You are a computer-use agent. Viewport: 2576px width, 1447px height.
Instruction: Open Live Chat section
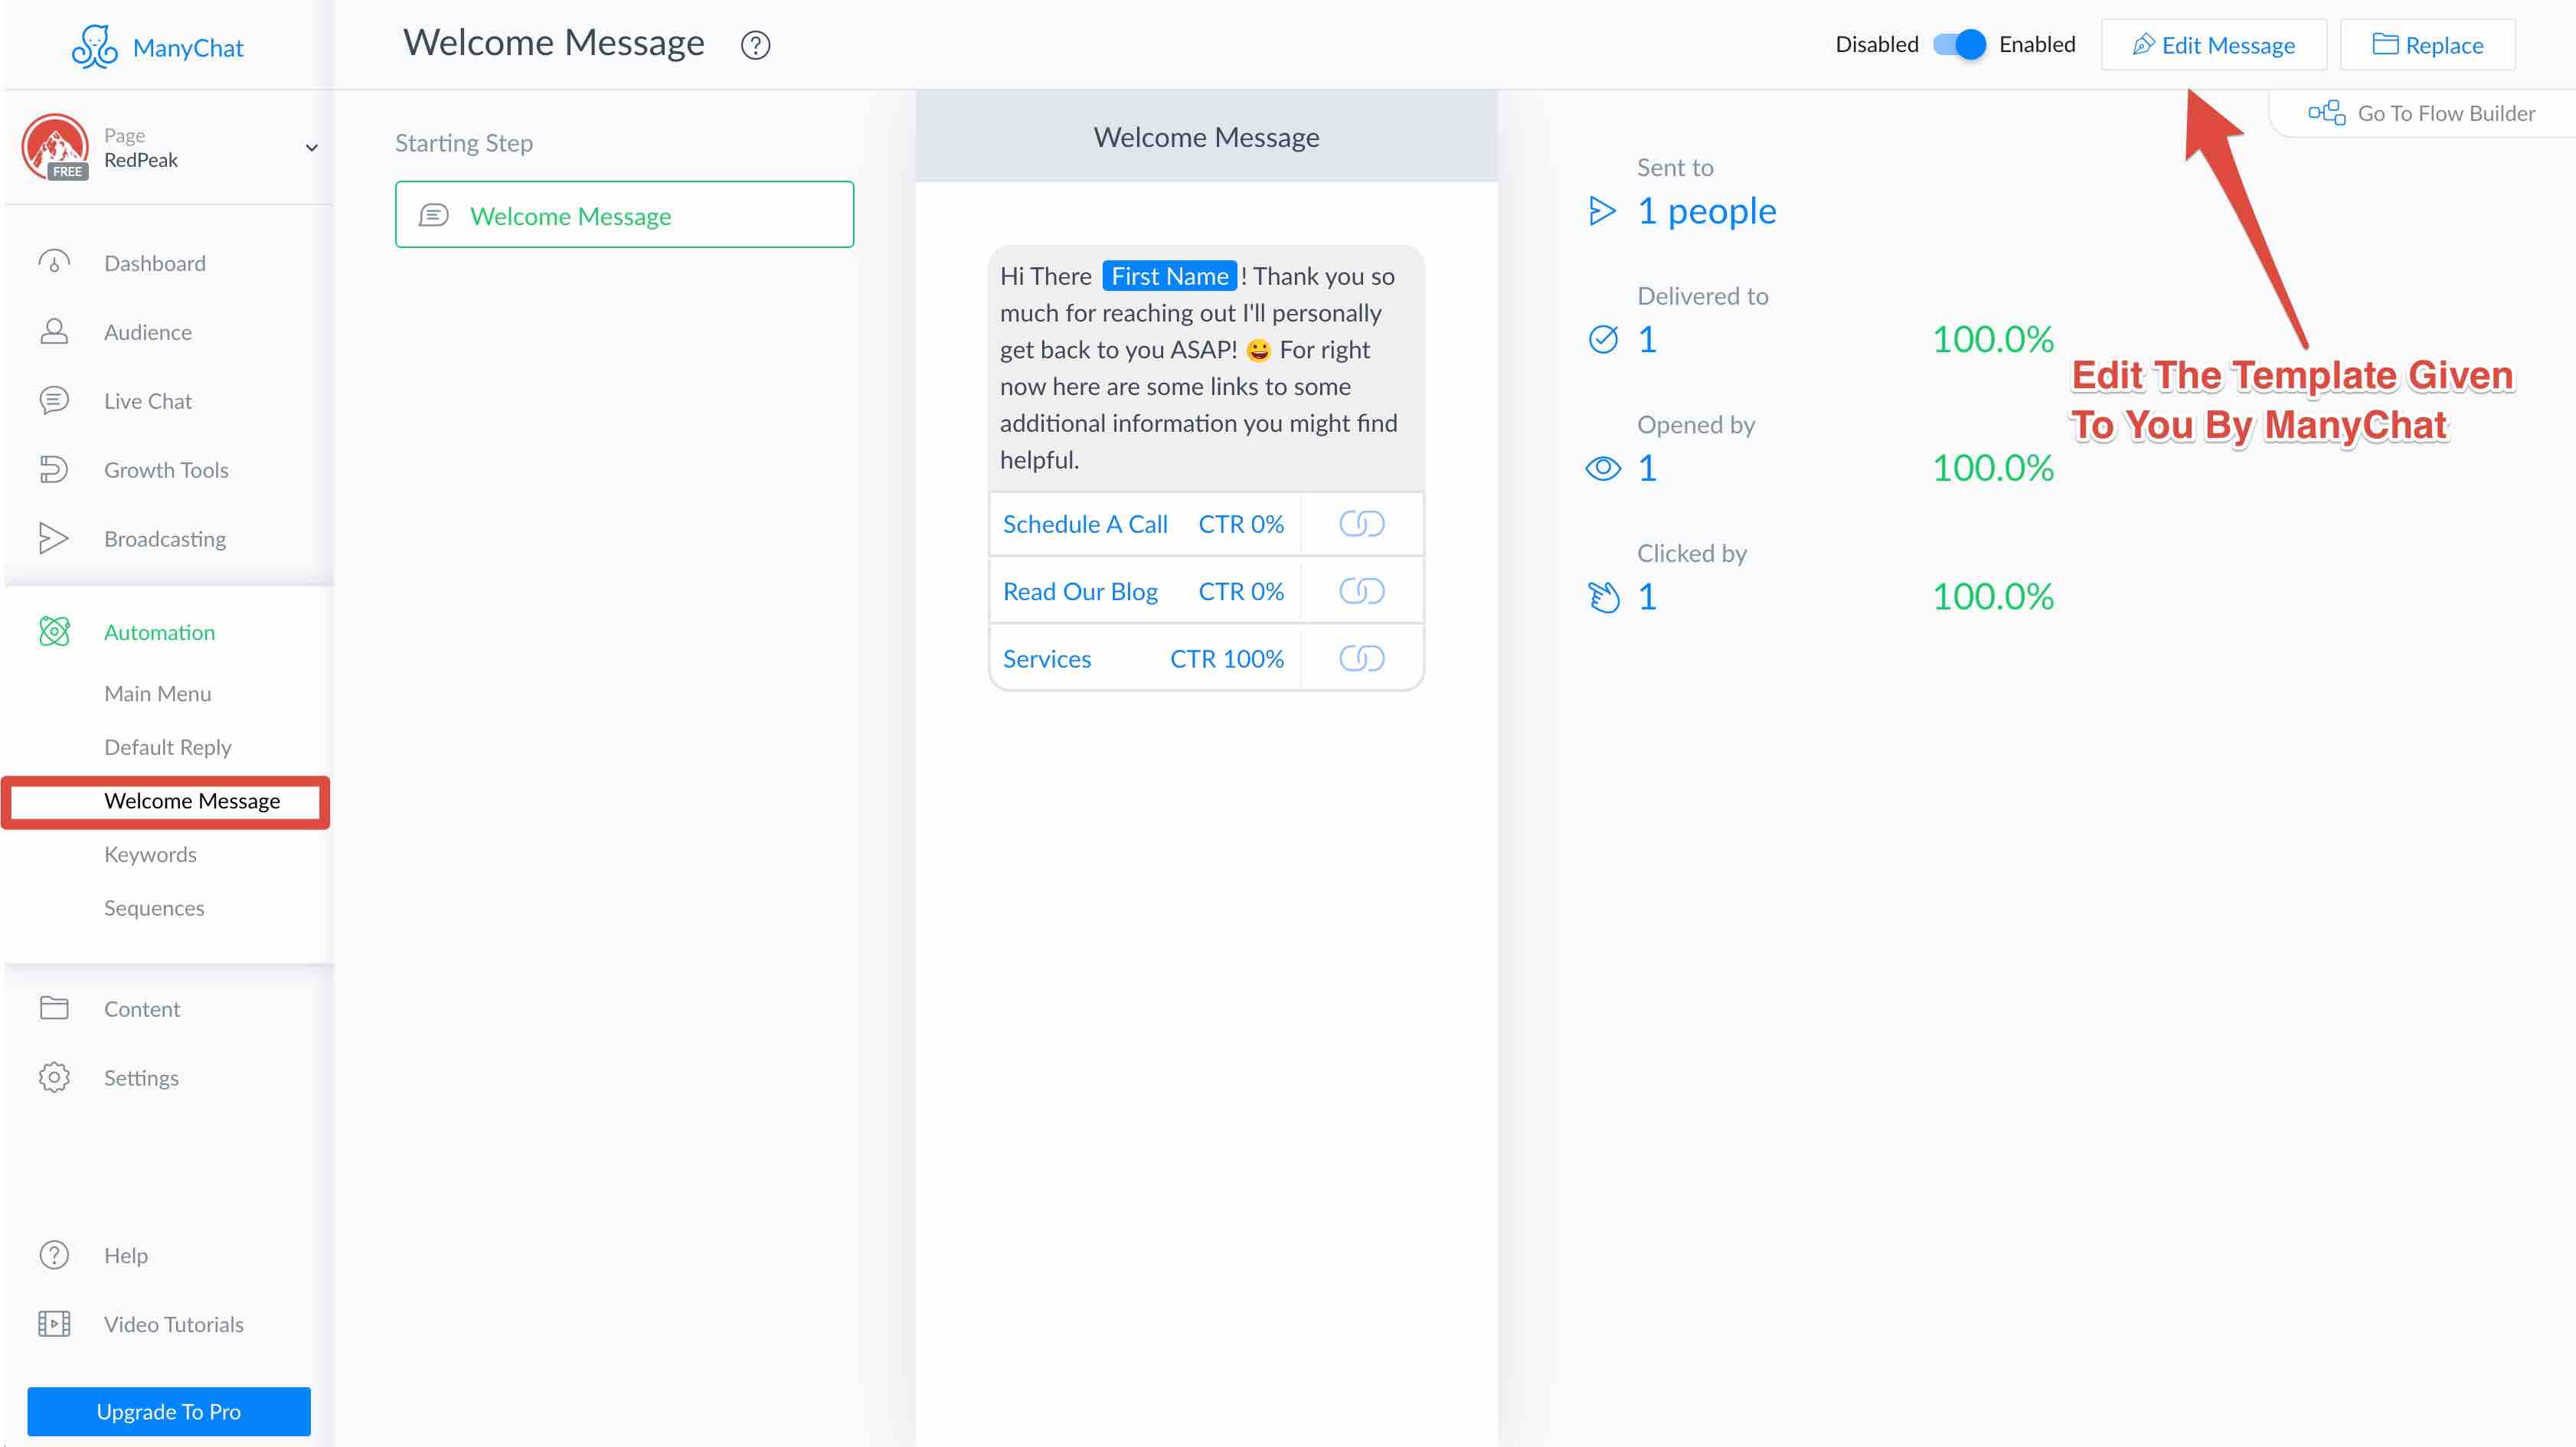coord(148,401)
